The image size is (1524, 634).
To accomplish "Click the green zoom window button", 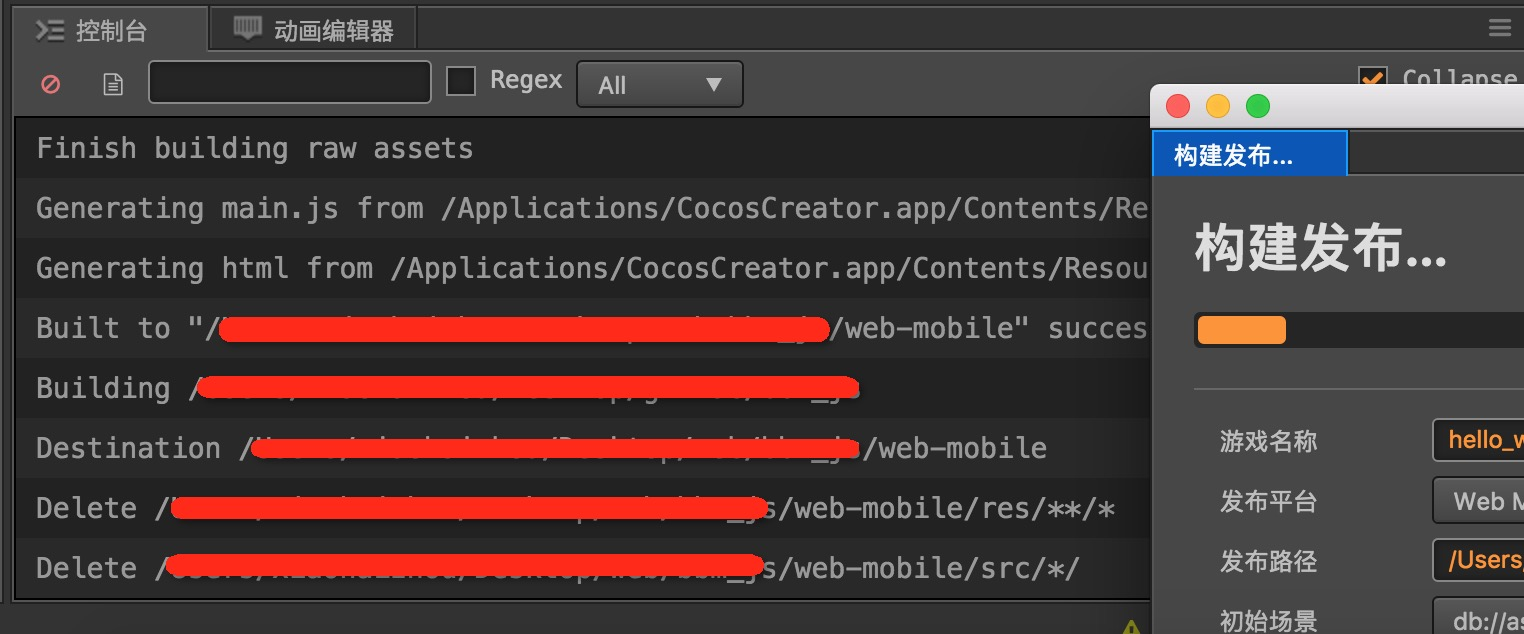I will coord(1257,106).
